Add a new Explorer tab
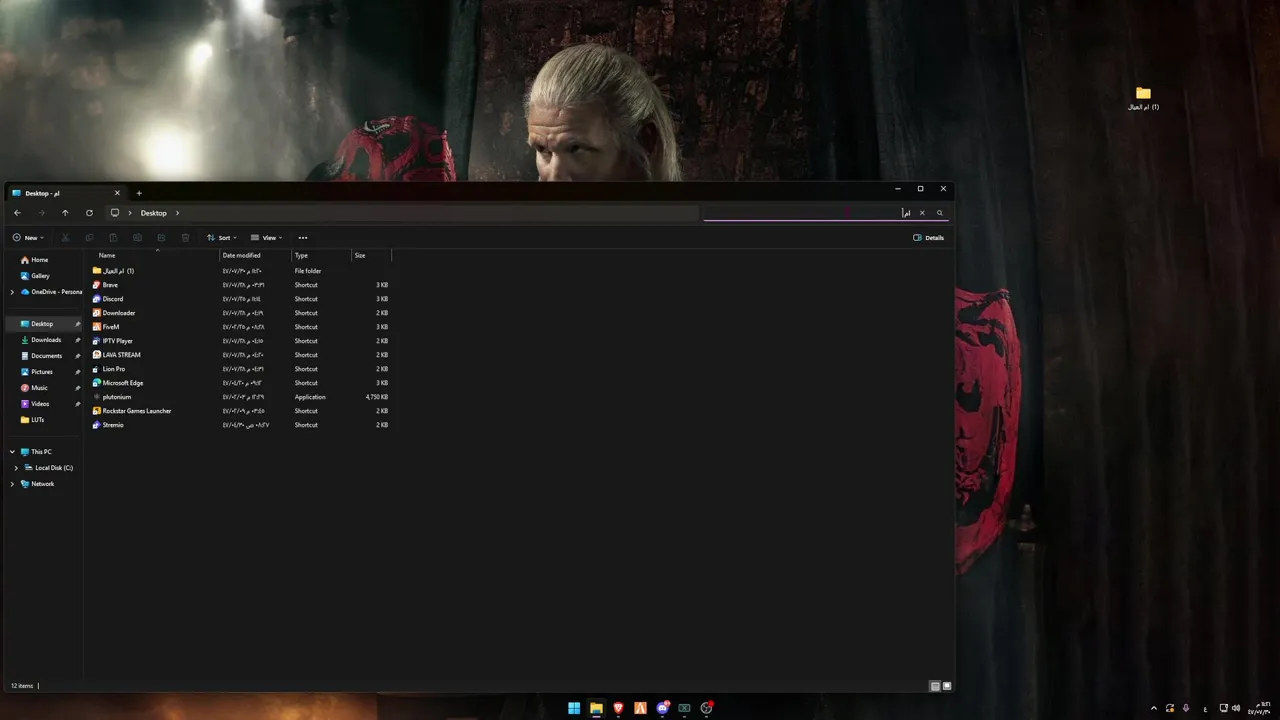The width and height of the screenshot is (1280, 720). click(139, 193)
